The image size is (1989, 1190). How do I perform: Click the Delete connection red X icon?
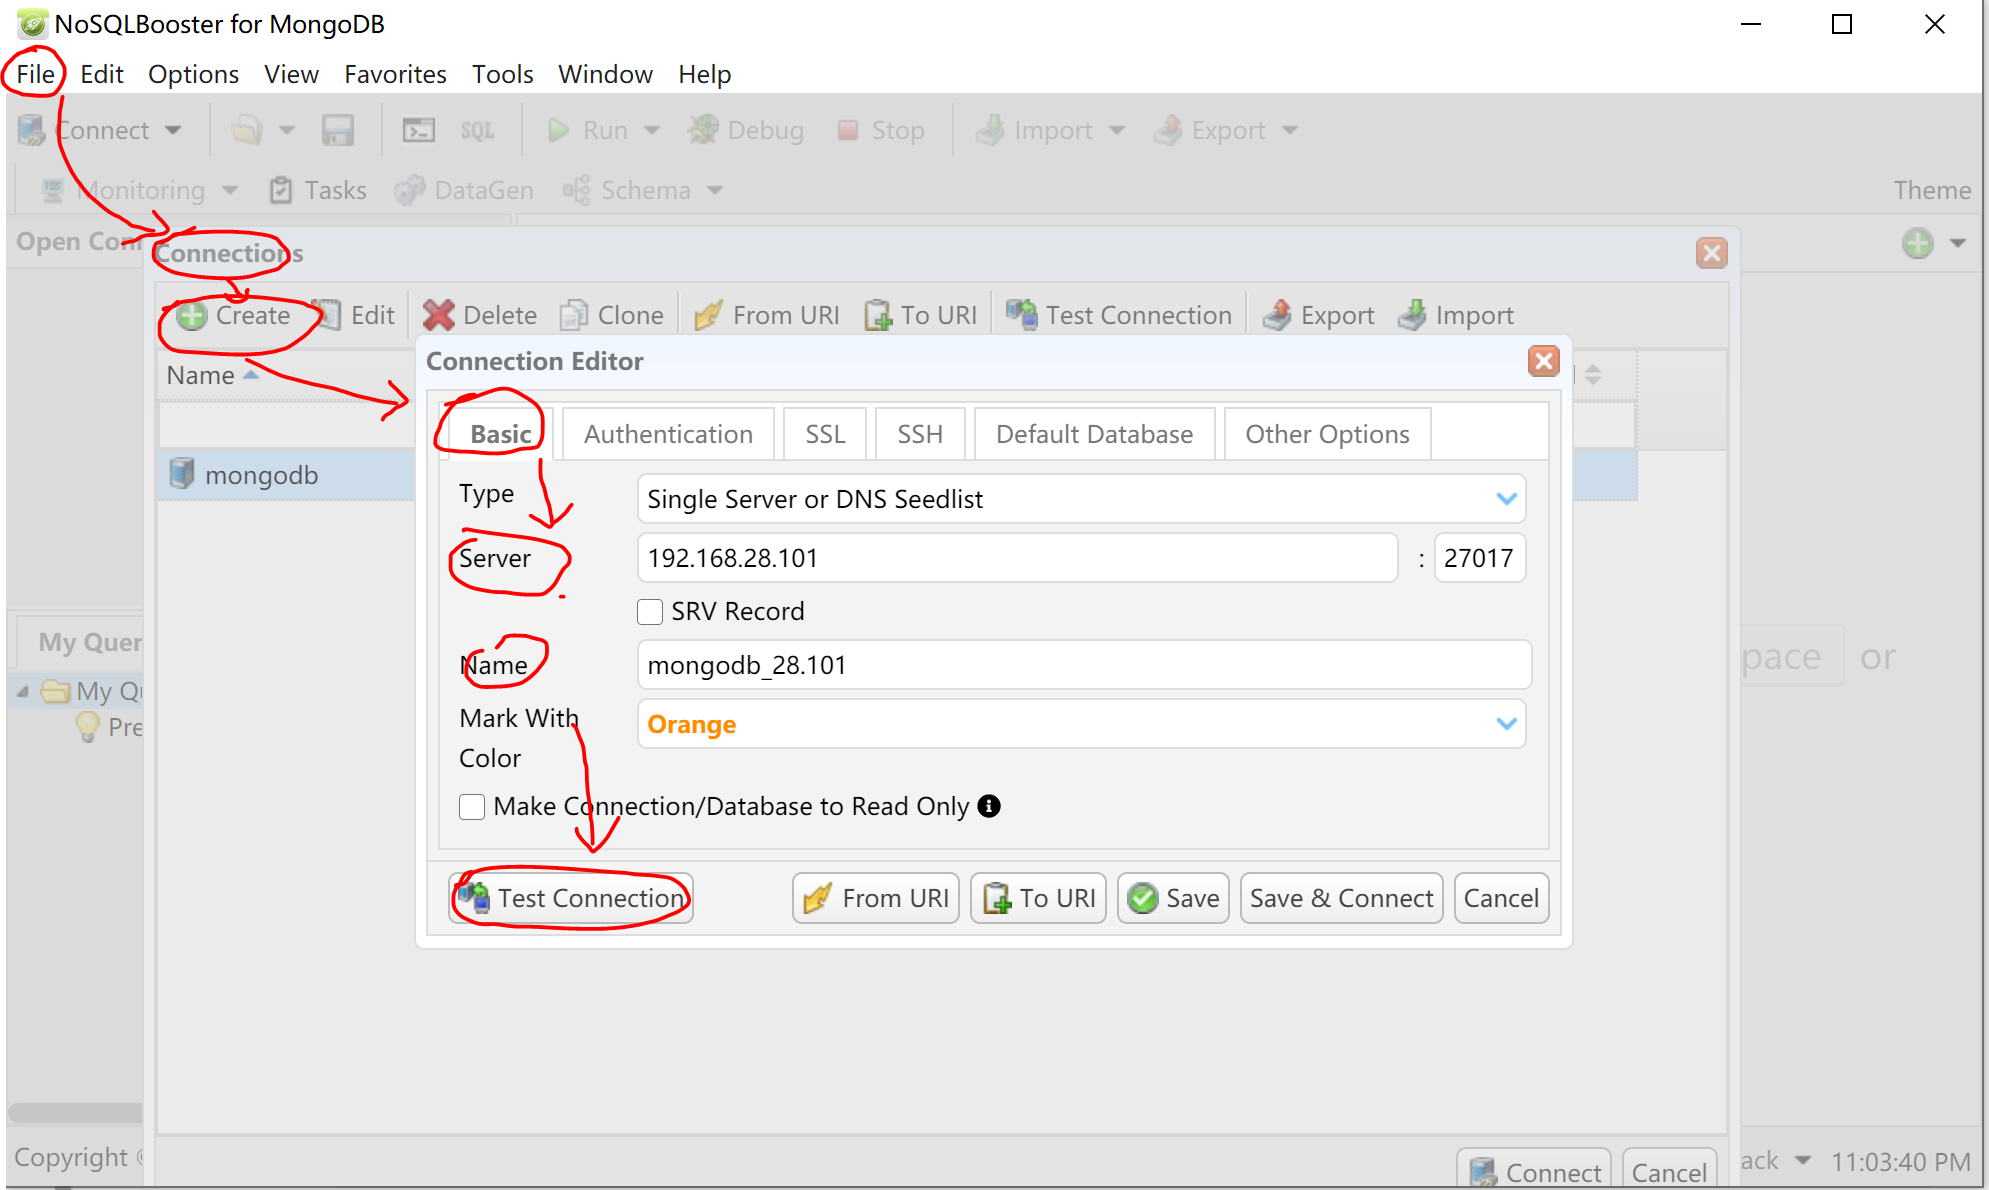point(438,315)
